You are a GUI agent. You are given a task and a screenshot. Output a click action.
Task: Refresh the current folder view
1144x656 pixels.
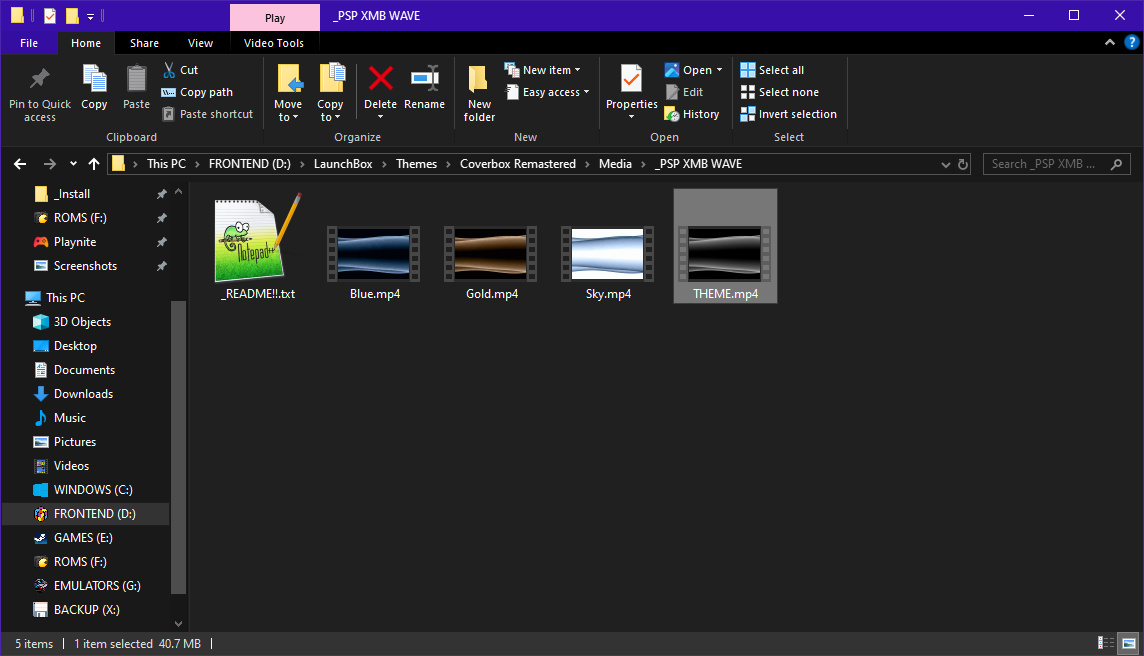click(963, 164)
